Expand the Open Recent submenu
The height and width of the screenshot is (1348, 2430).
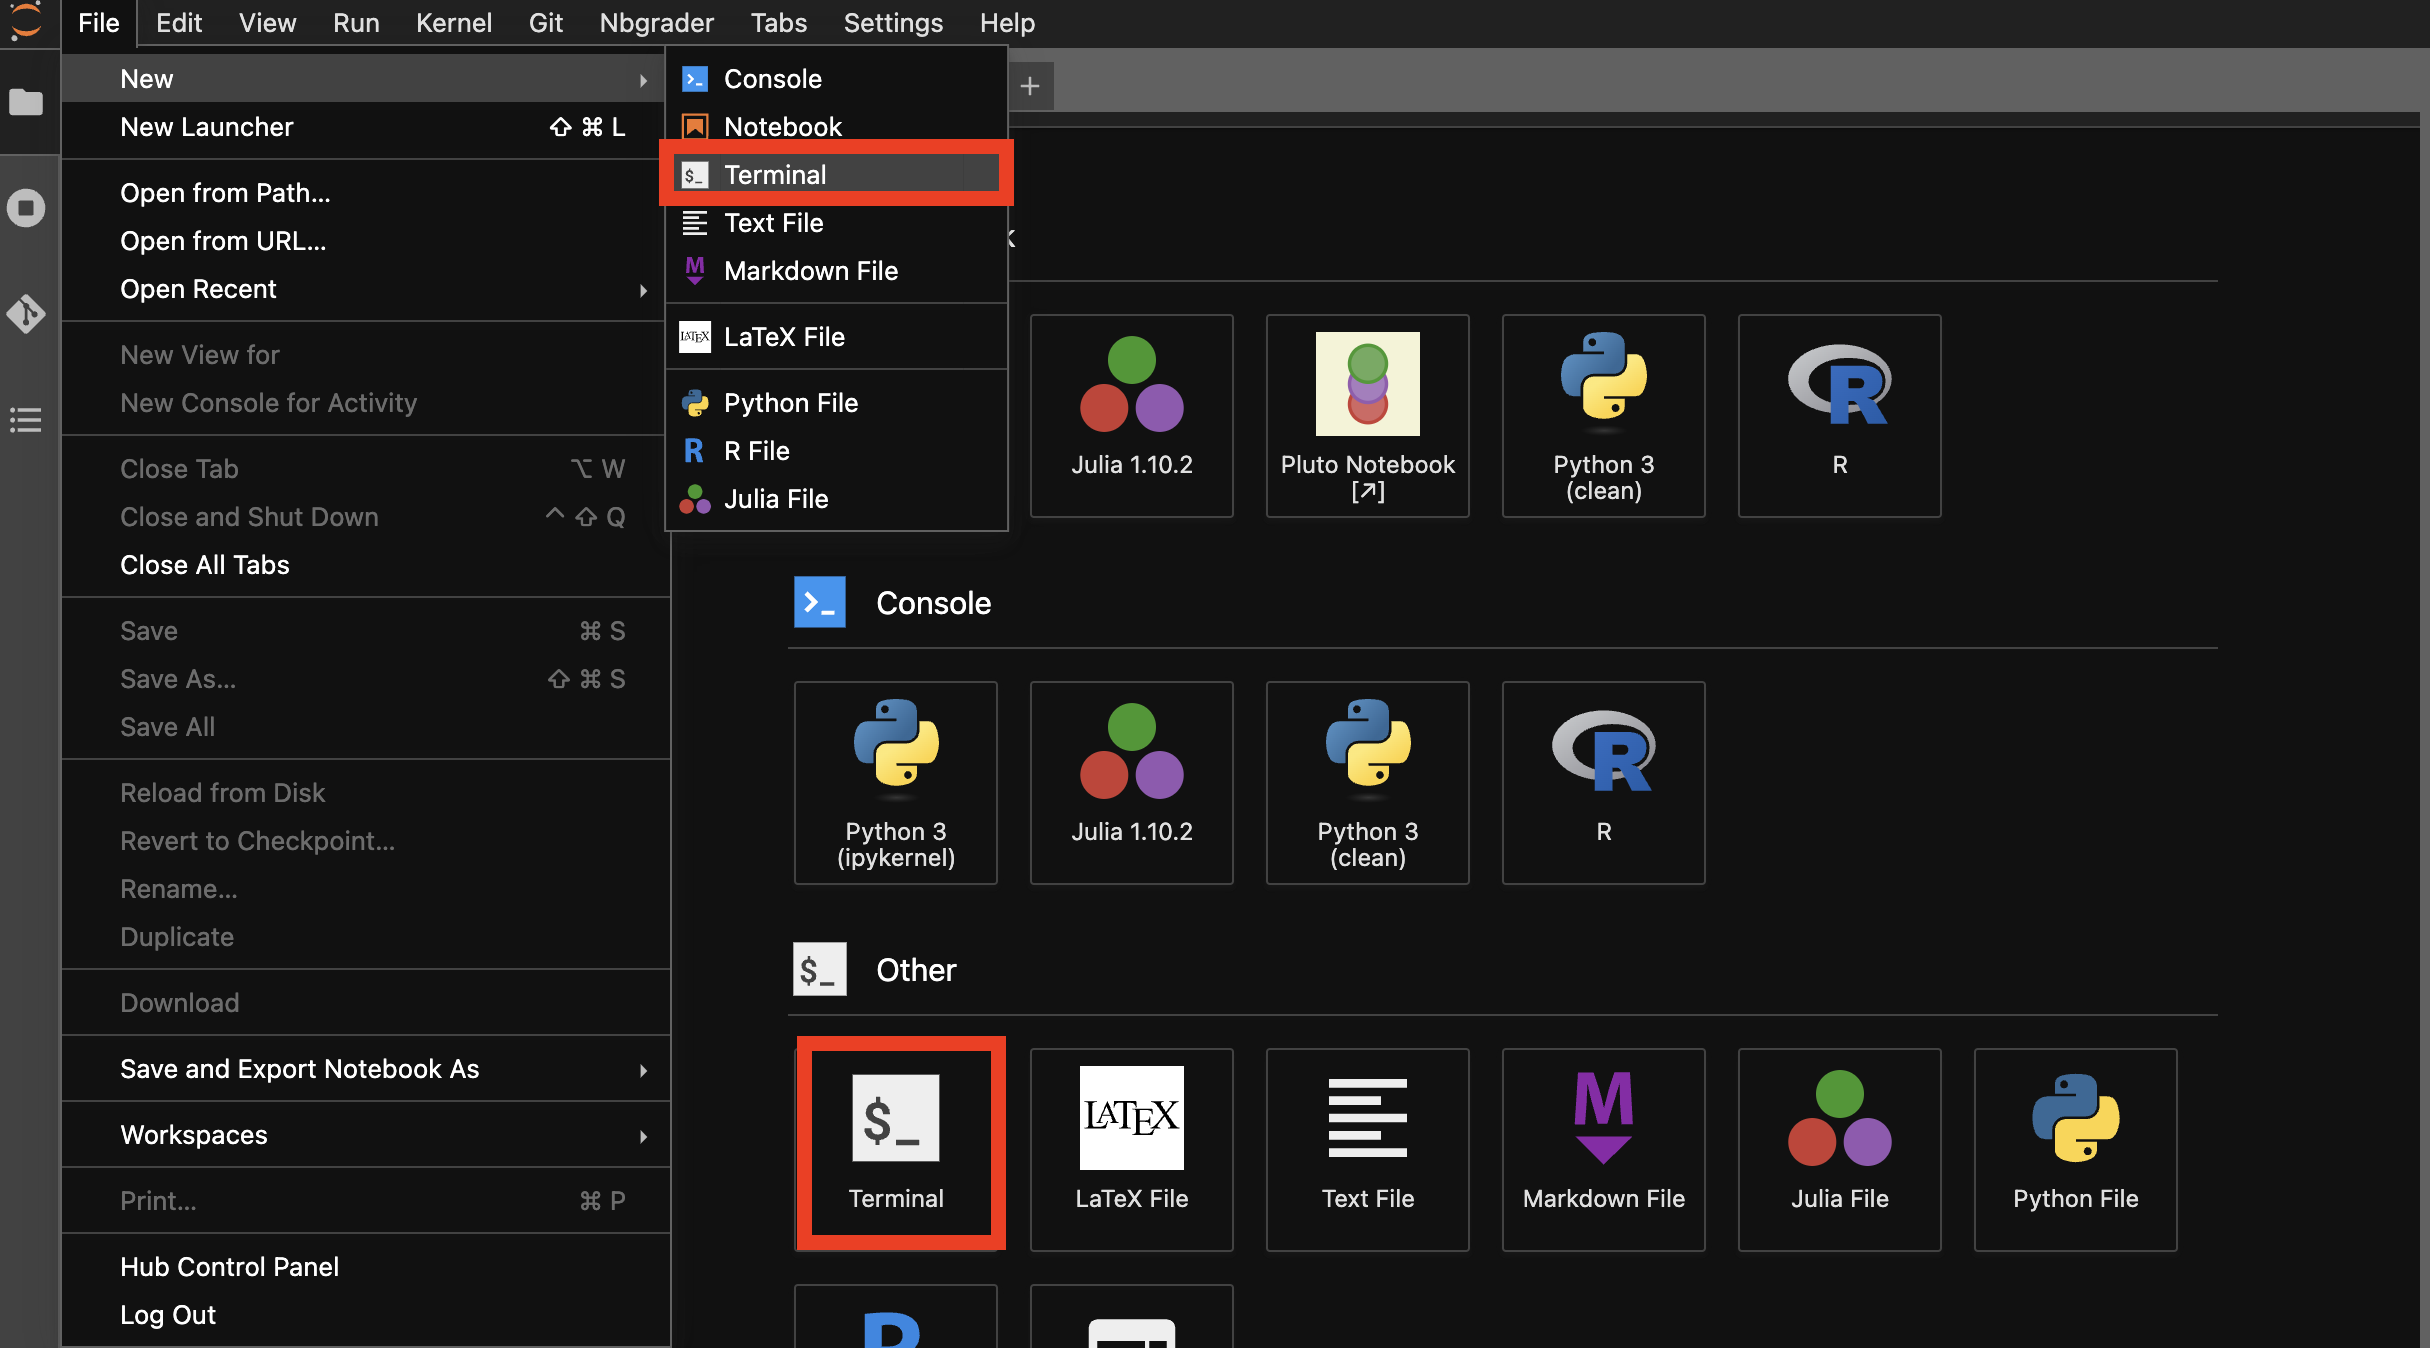(x=198, y=289)
